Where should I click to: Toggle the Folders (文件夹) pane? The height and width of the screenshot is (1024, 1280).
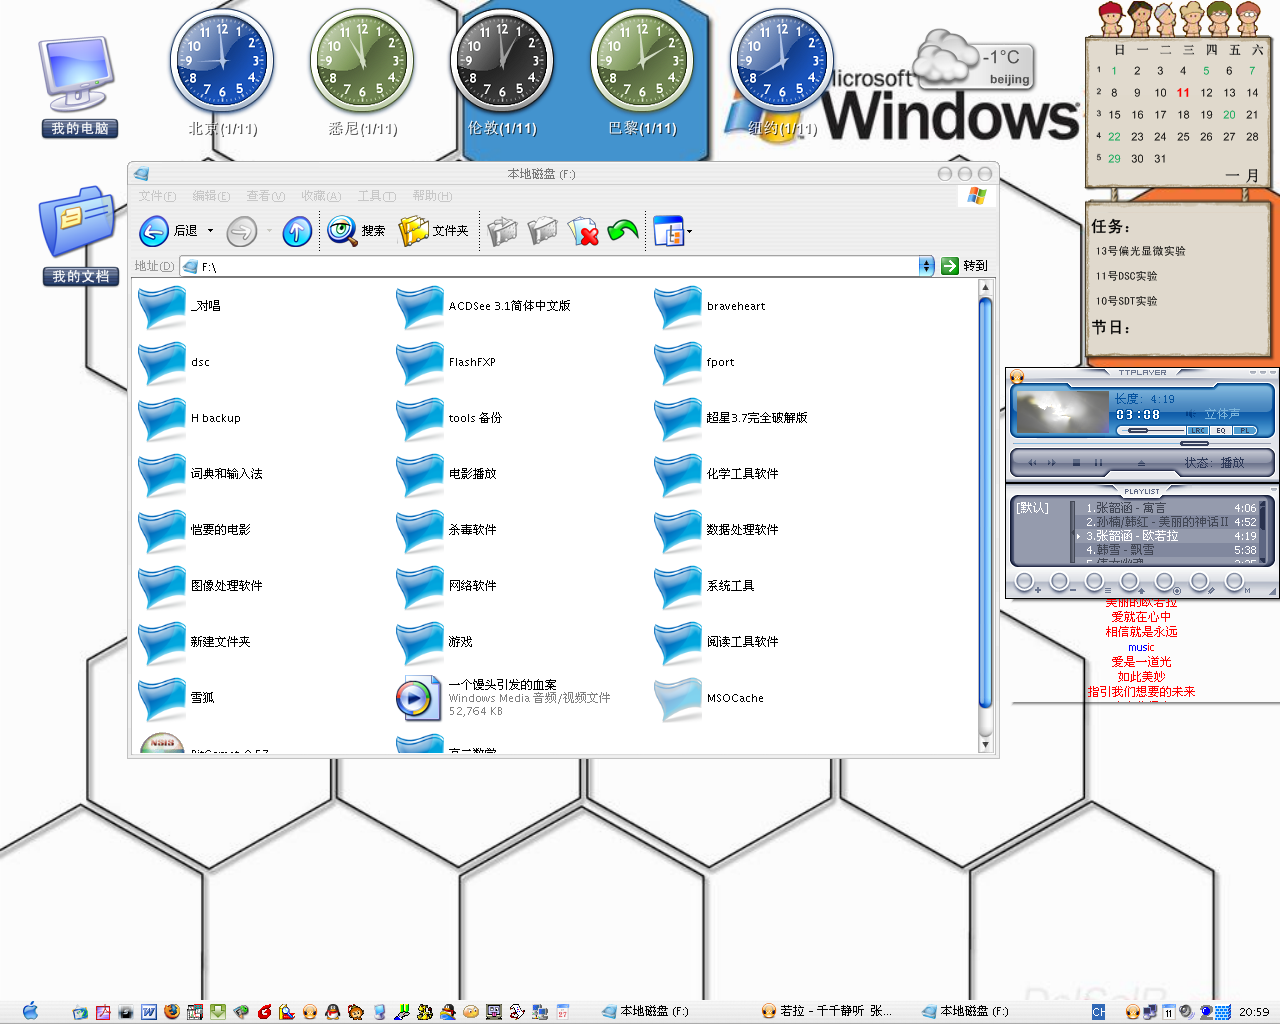click(x=434, y=231)
